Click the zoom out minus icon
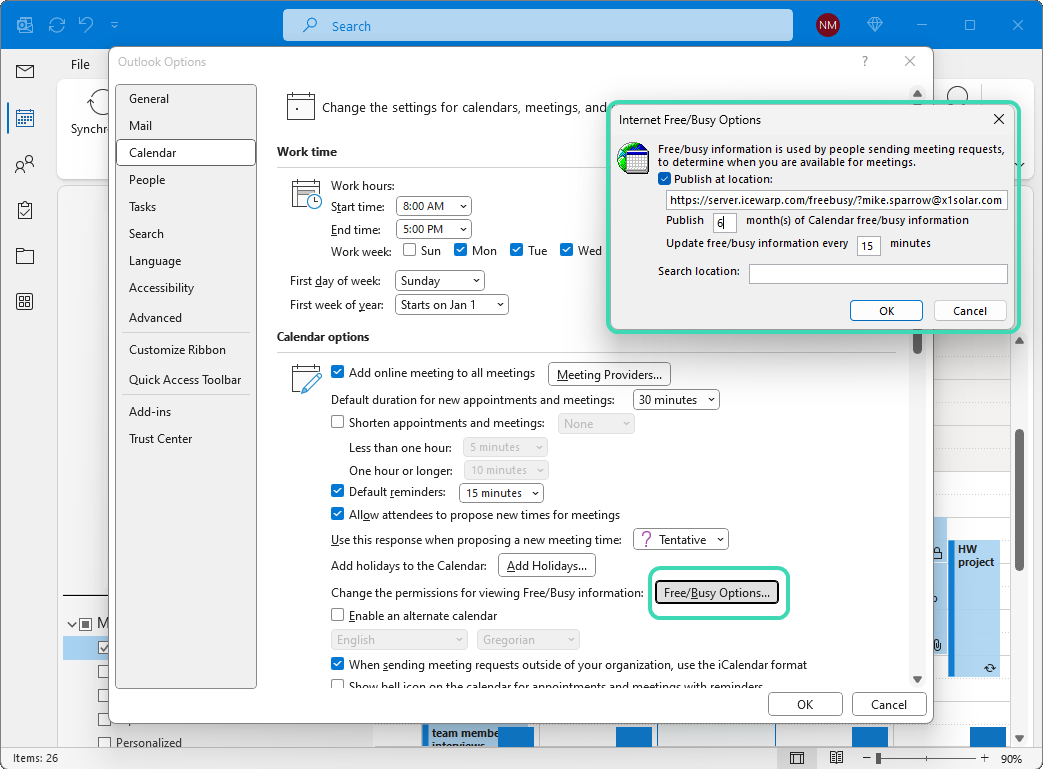The image size is (1043, 769). tap(866, 758)
